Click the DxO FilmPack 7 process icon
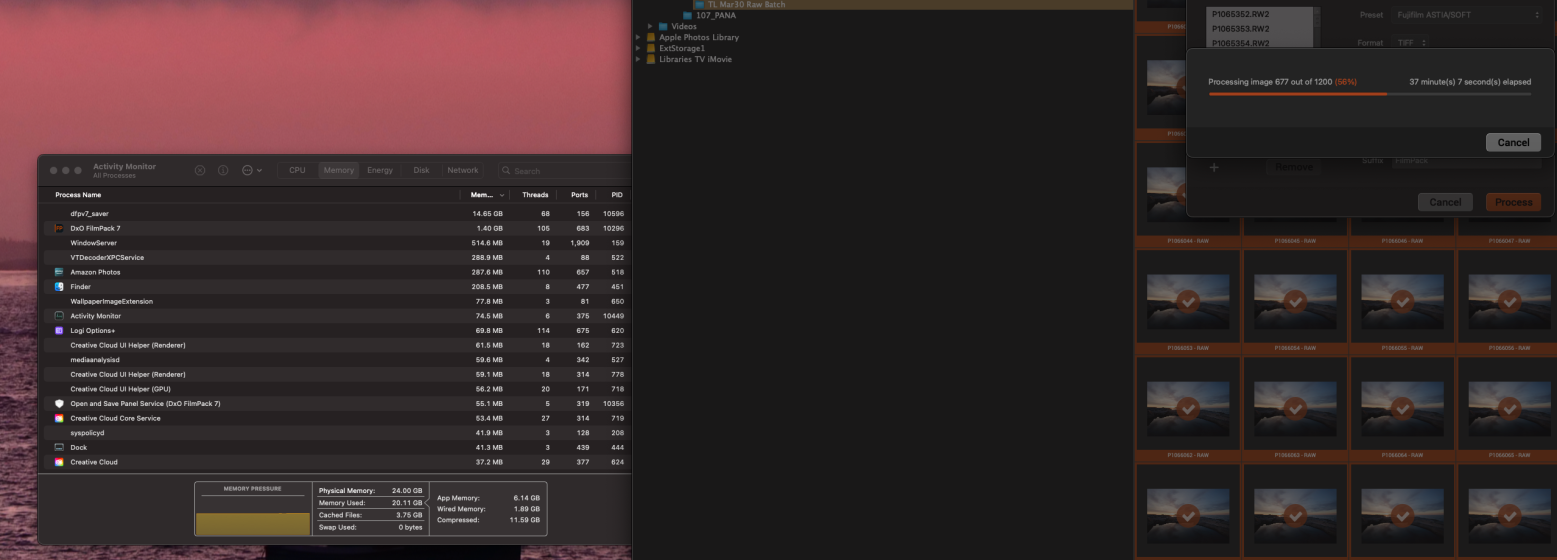Viewport: 1557px width, 560px height. pos(59,228)
